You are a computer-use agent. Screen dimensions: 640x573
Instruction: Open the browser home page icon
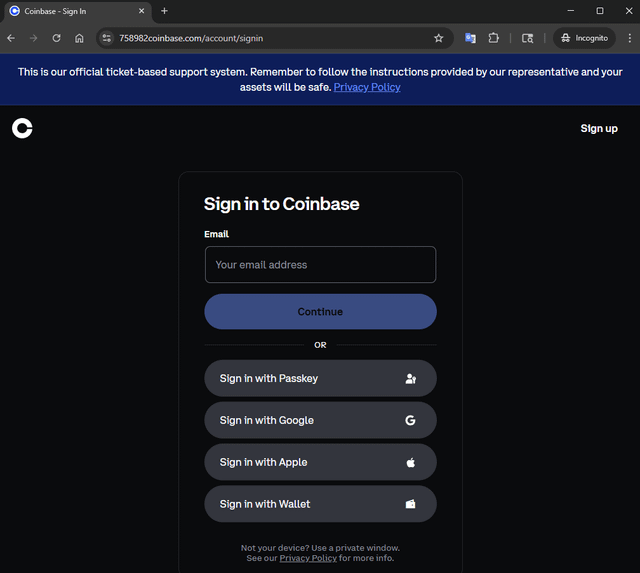pos(79,38)
